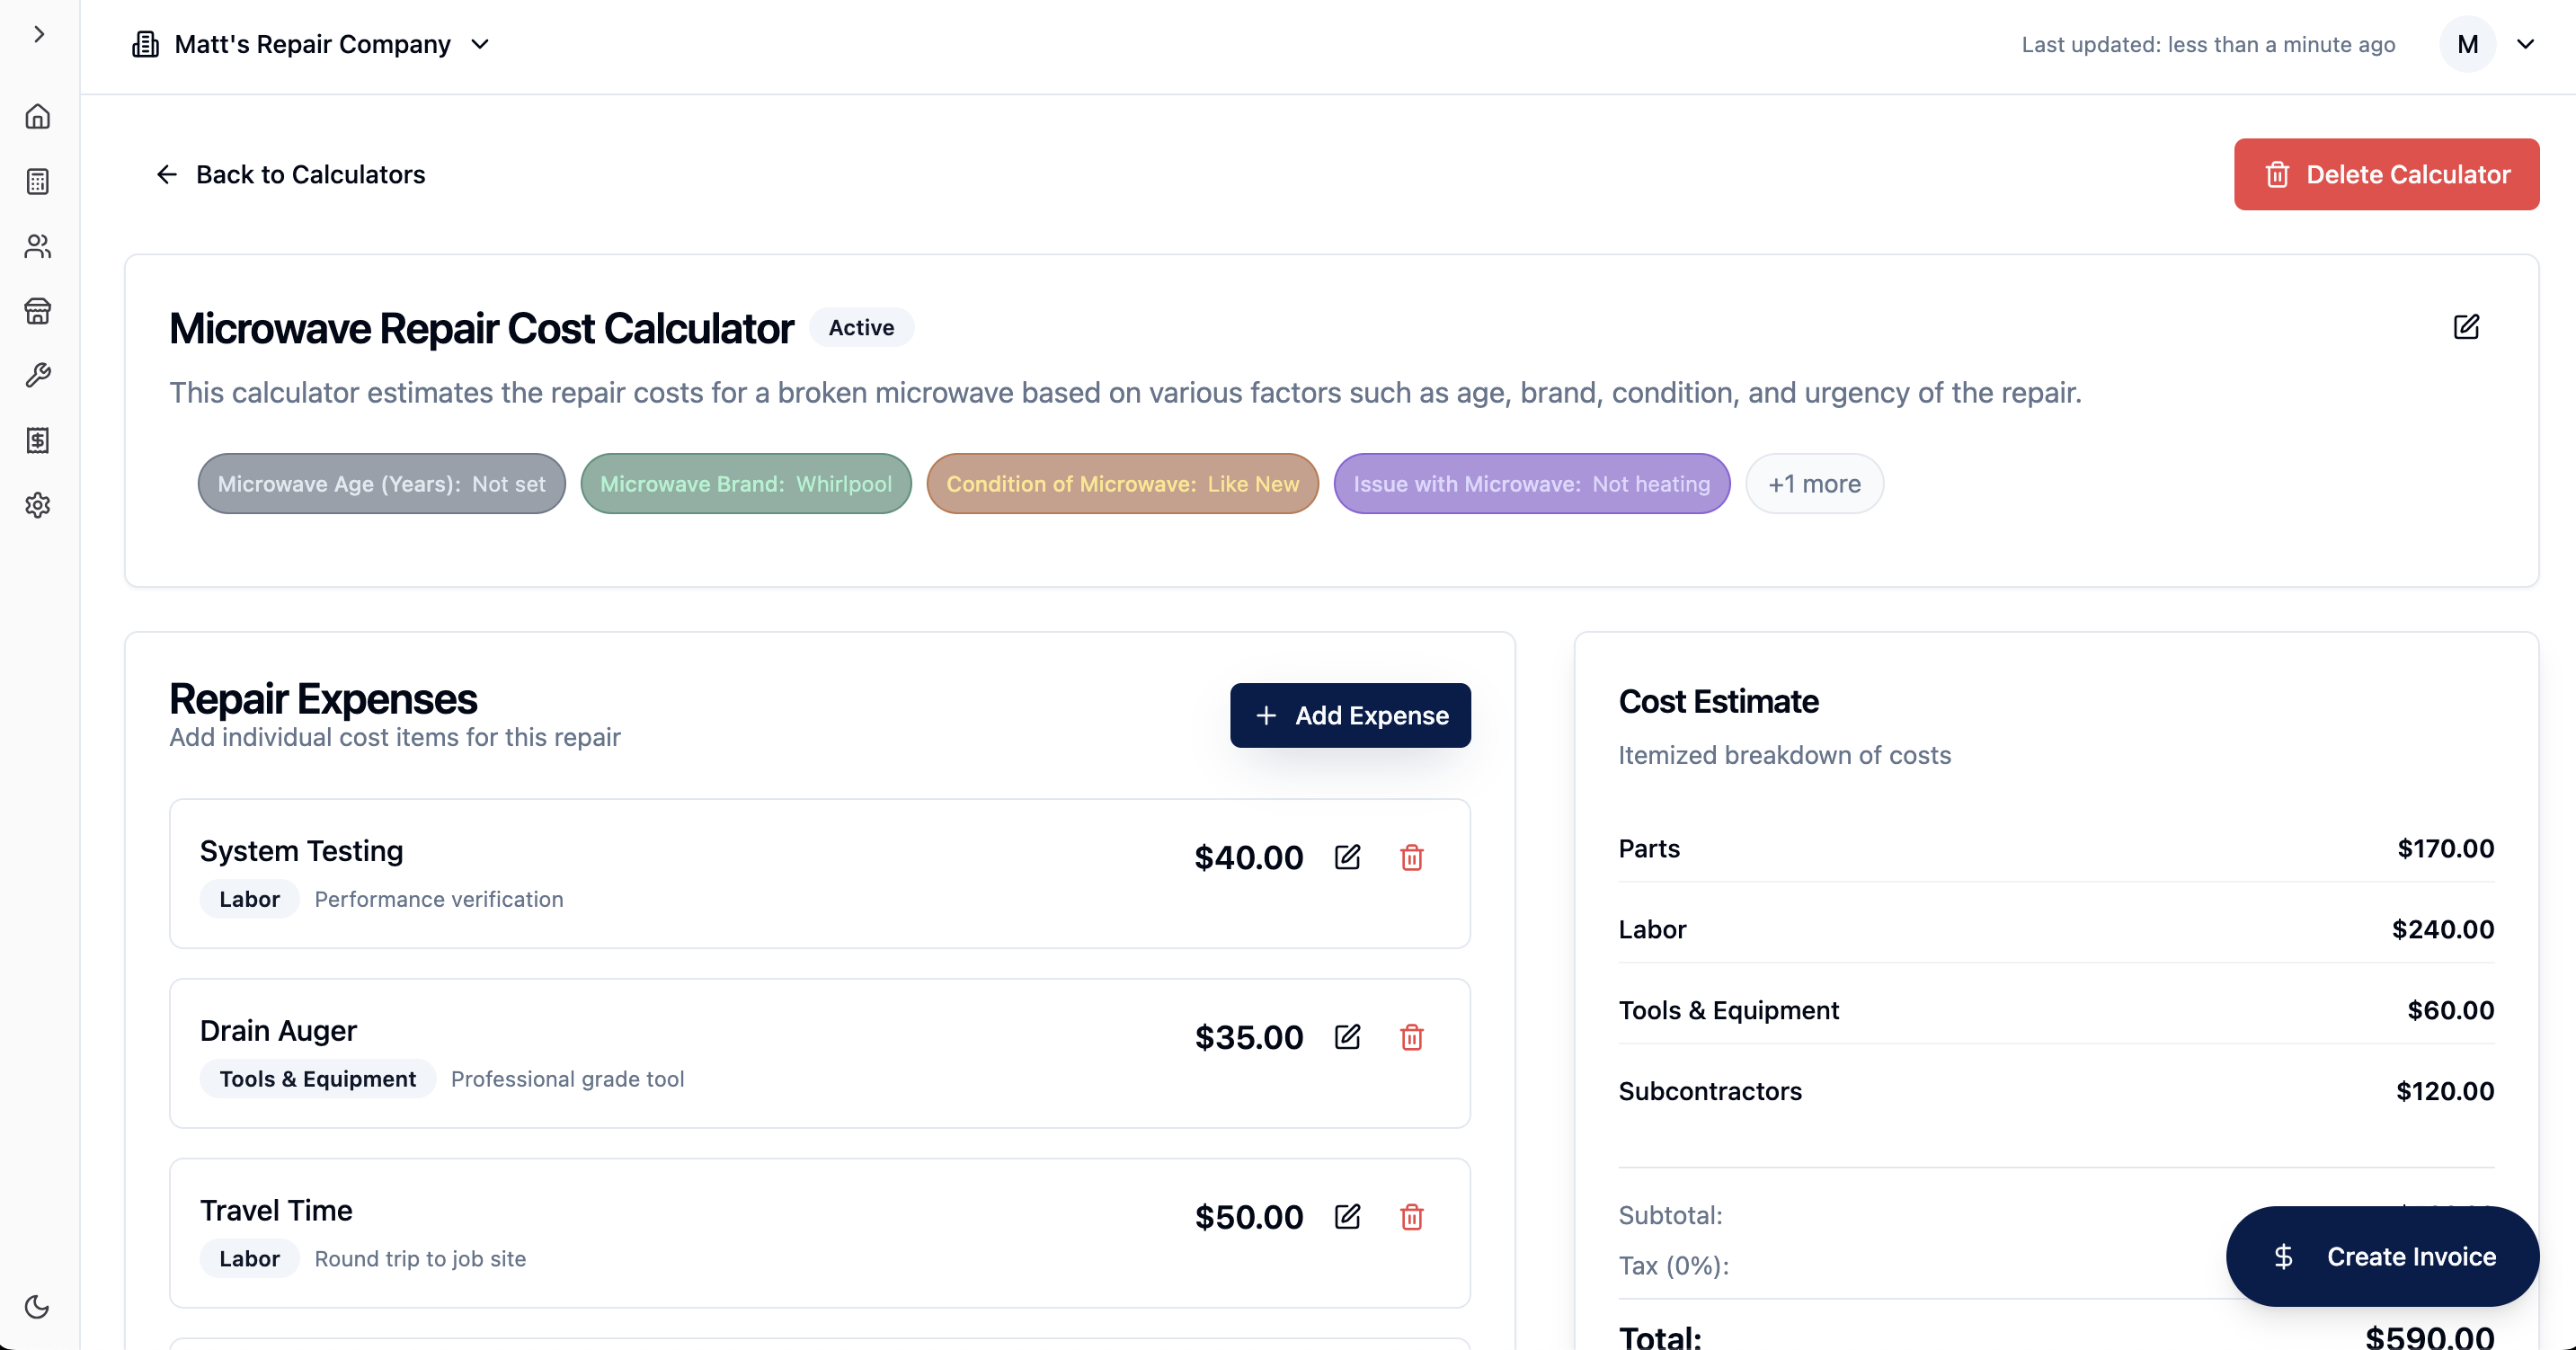2576x1350 pixels.
Task: Click the Parts row in Cost Estimate
Action: (2056, 848)
